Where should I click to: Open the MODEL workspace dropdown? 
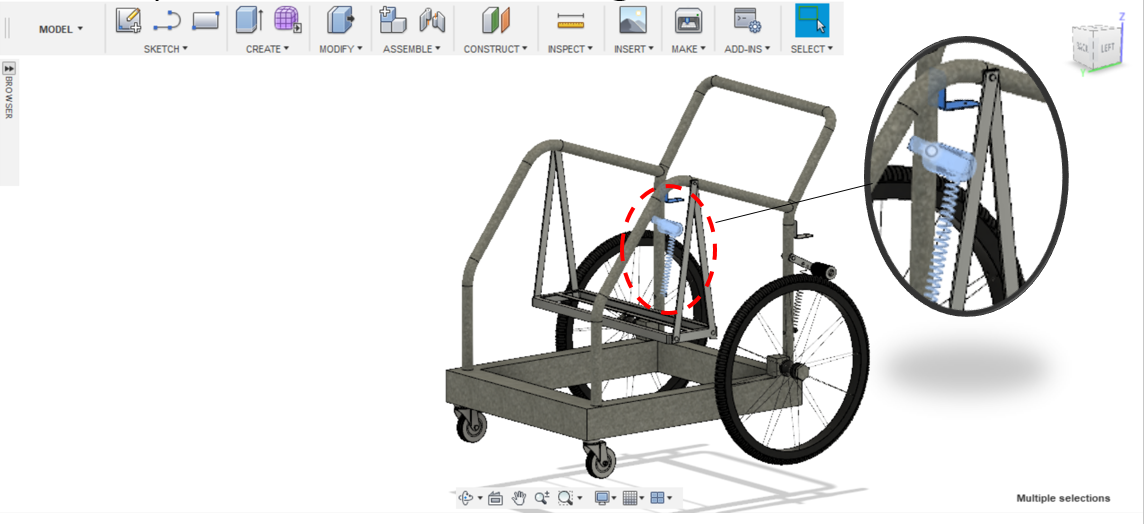(x=61, y=29)
